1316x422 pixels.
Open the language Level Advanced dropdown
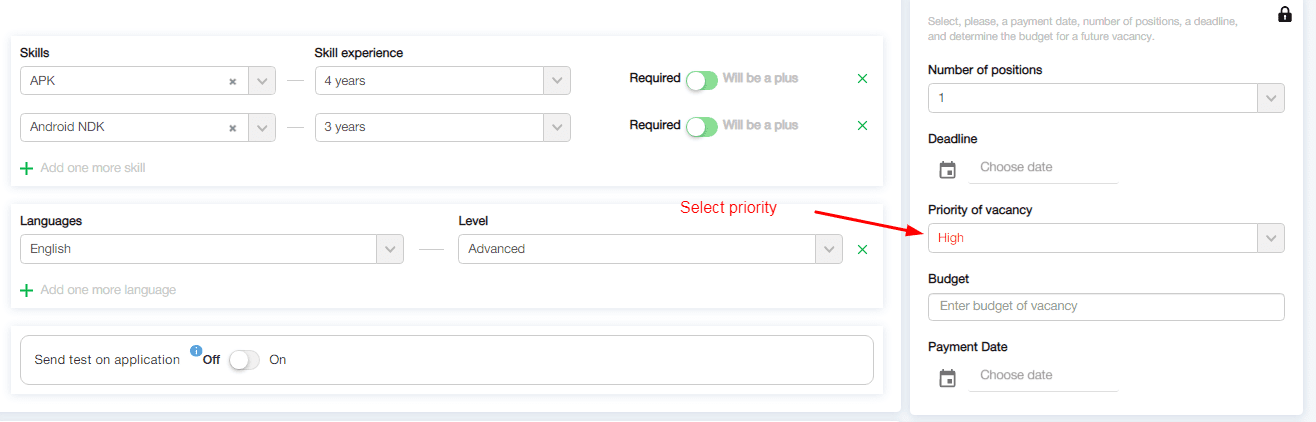829,249
